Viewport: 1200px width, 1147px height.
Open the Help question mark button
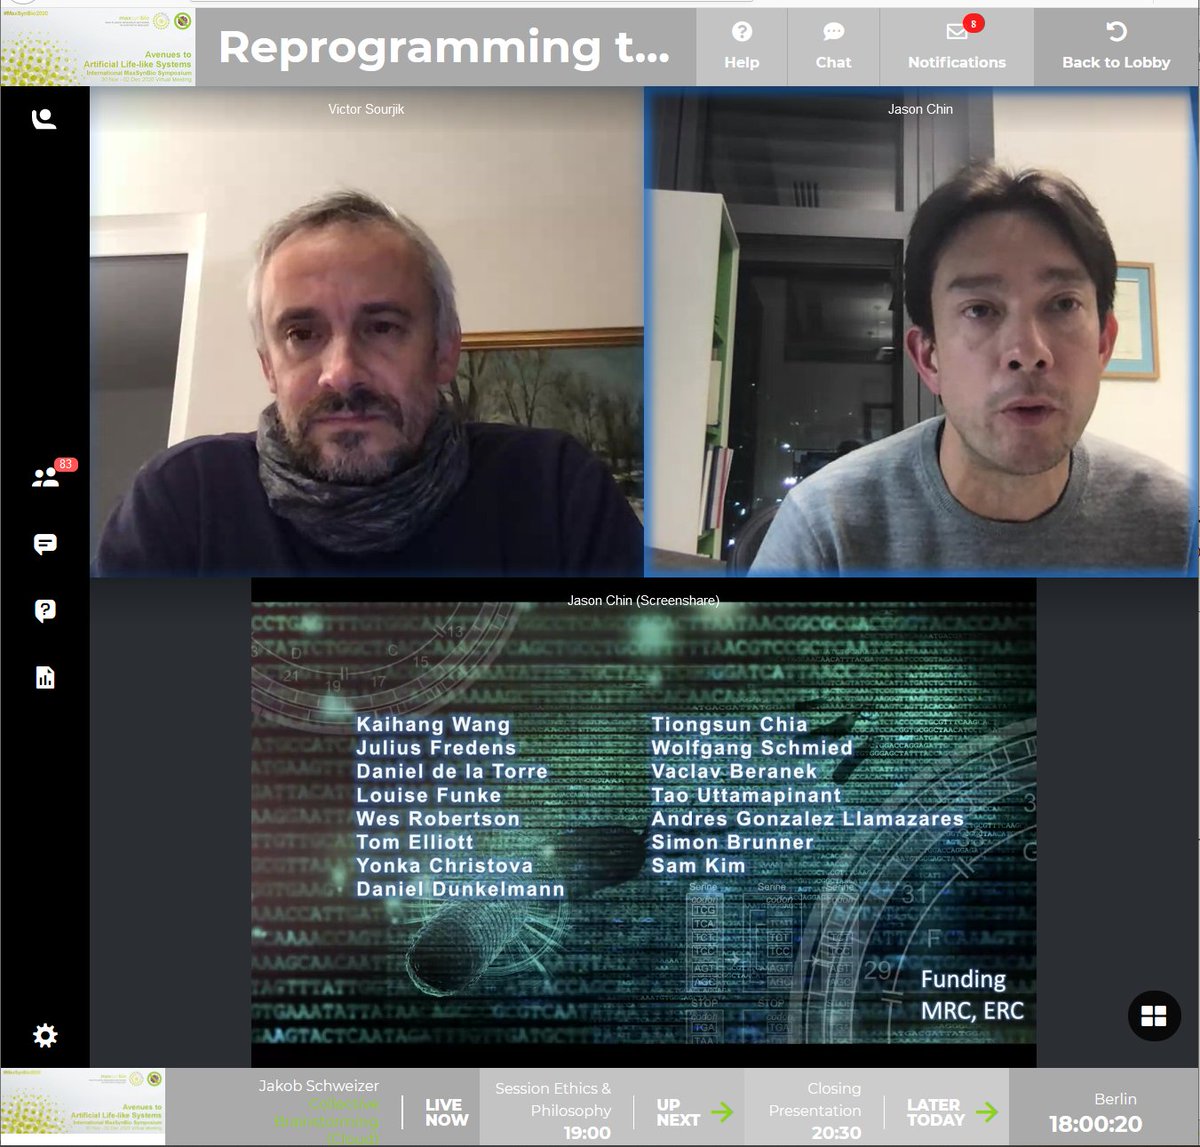click(741, 47)
